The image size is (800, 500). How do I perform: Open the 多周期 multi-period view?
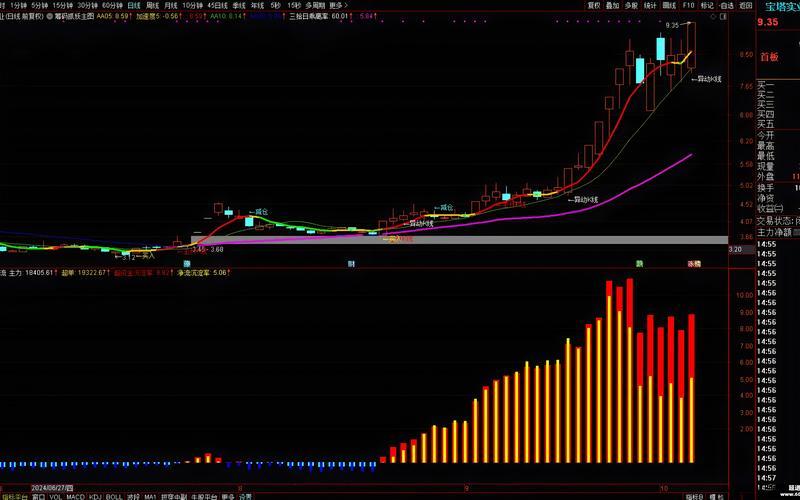click(315, 5)
